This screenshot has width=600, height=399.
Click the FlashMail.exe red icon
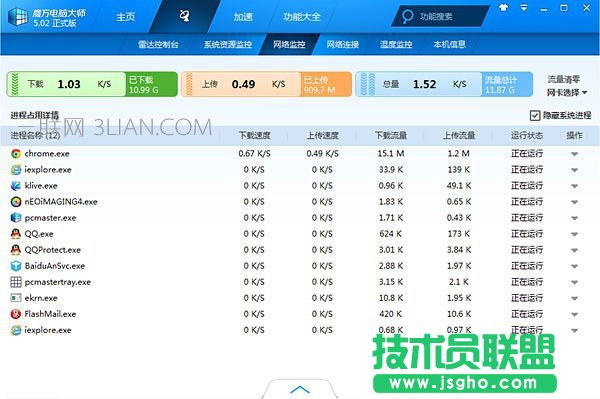[x=16, y=314]
